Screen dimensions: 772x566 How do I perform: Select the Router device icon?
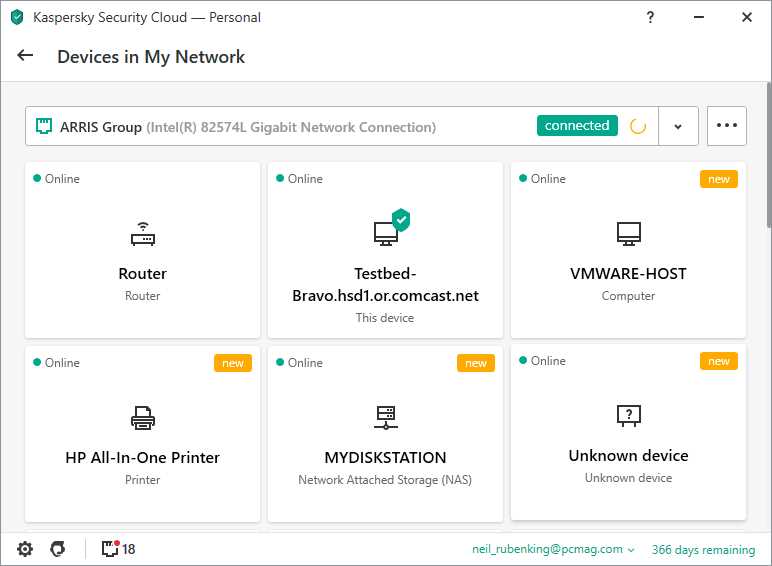pos(143,234)
